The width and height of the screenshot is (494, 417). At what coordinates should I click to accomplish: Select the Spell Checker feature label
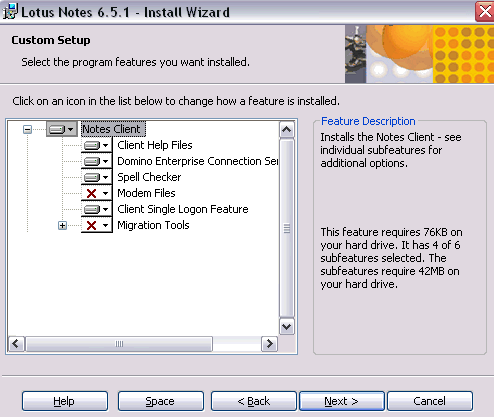149,177
